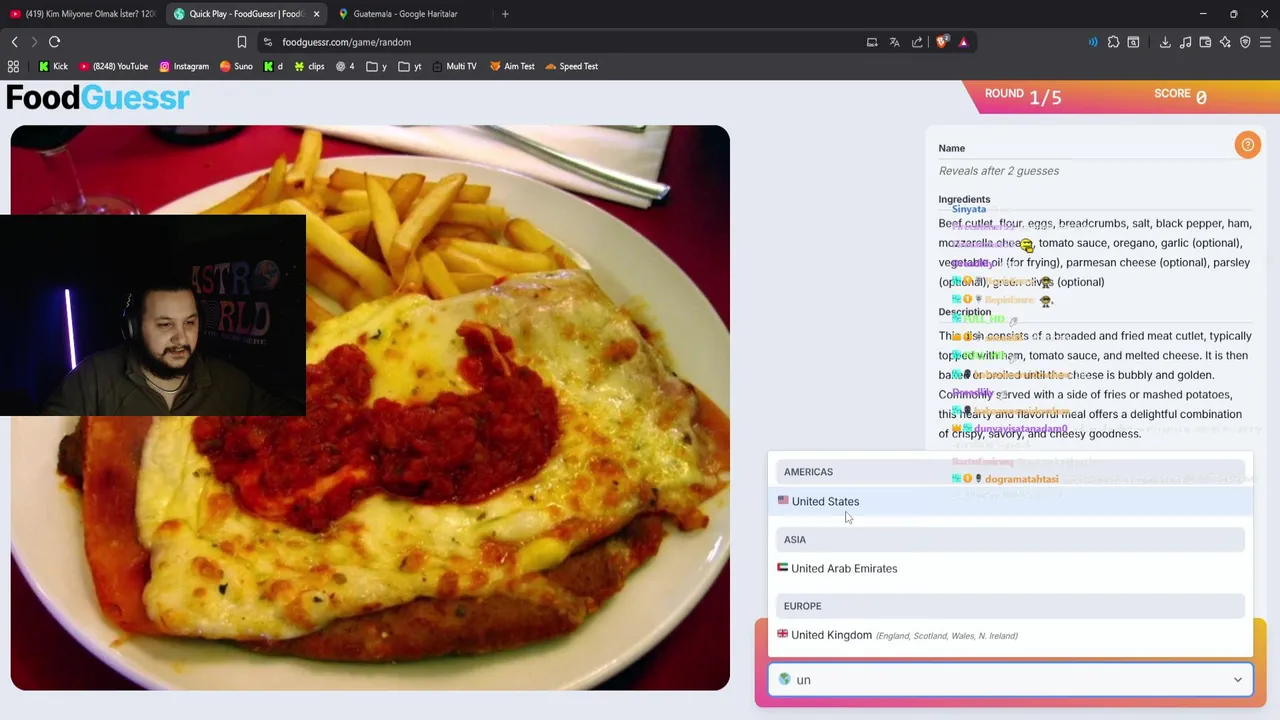The image size is (1280, 720).
Task: Expand the 'yt' bookmark folder
Action: click(x=409, y=66)
